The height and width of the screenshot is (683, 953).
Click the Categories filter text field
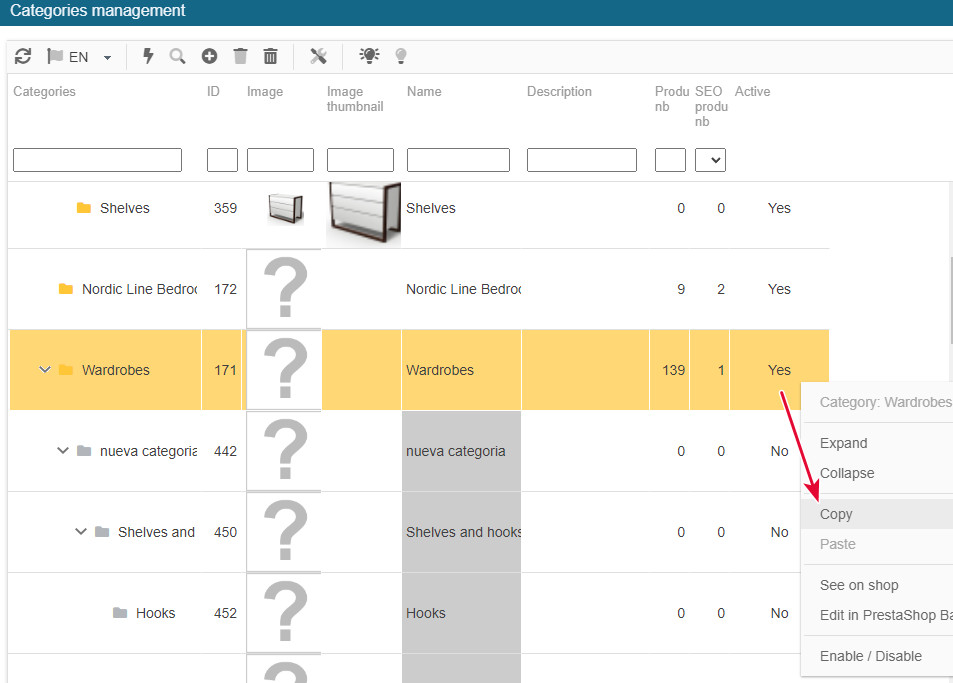point(97,160)
